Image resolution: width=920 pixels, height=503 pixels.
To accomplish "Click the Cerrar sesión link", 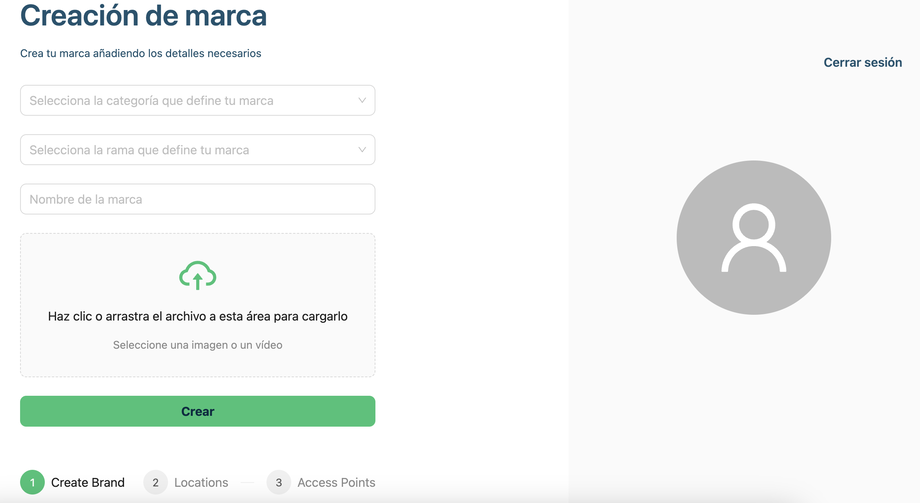I will (x=862, y=62).
